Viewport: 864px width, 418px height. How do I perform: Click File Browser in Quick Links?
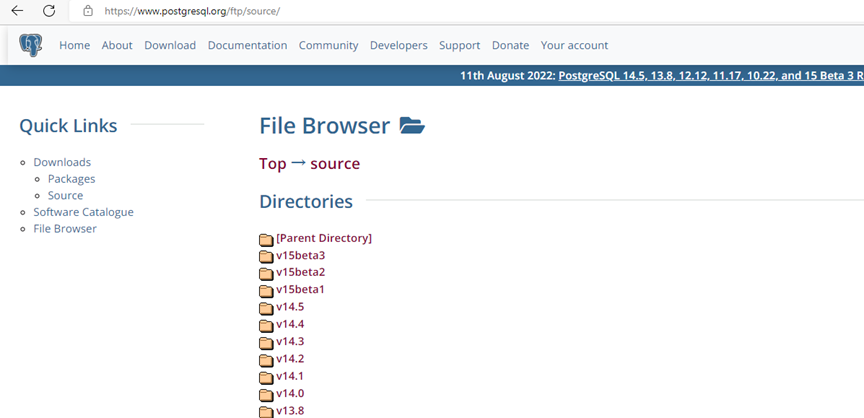click(x=65, y=228)
